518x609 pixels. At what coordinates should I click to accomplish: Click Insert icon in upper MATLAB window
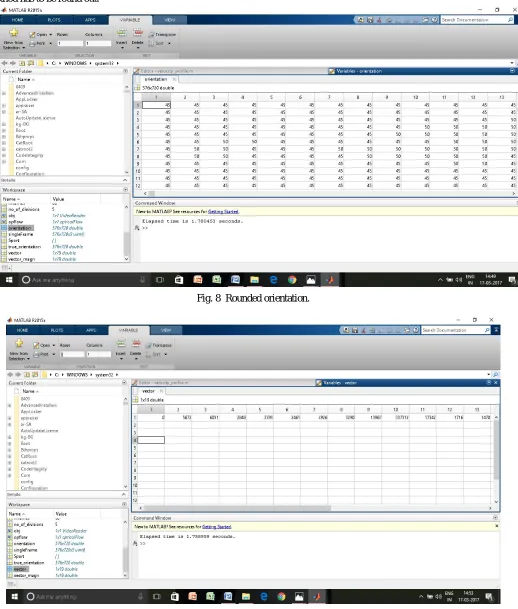click(122, 33)
